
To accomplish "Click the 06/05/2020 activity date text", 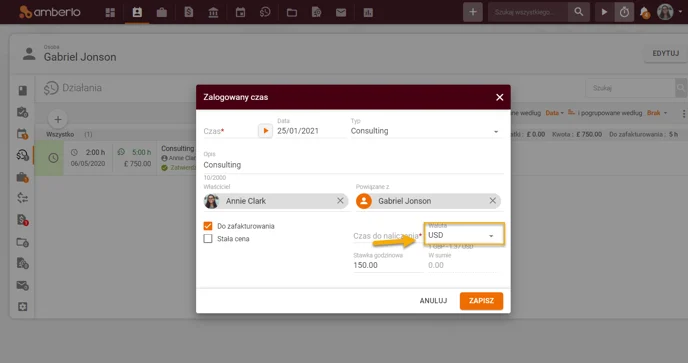I will click(x=88, y=163).
